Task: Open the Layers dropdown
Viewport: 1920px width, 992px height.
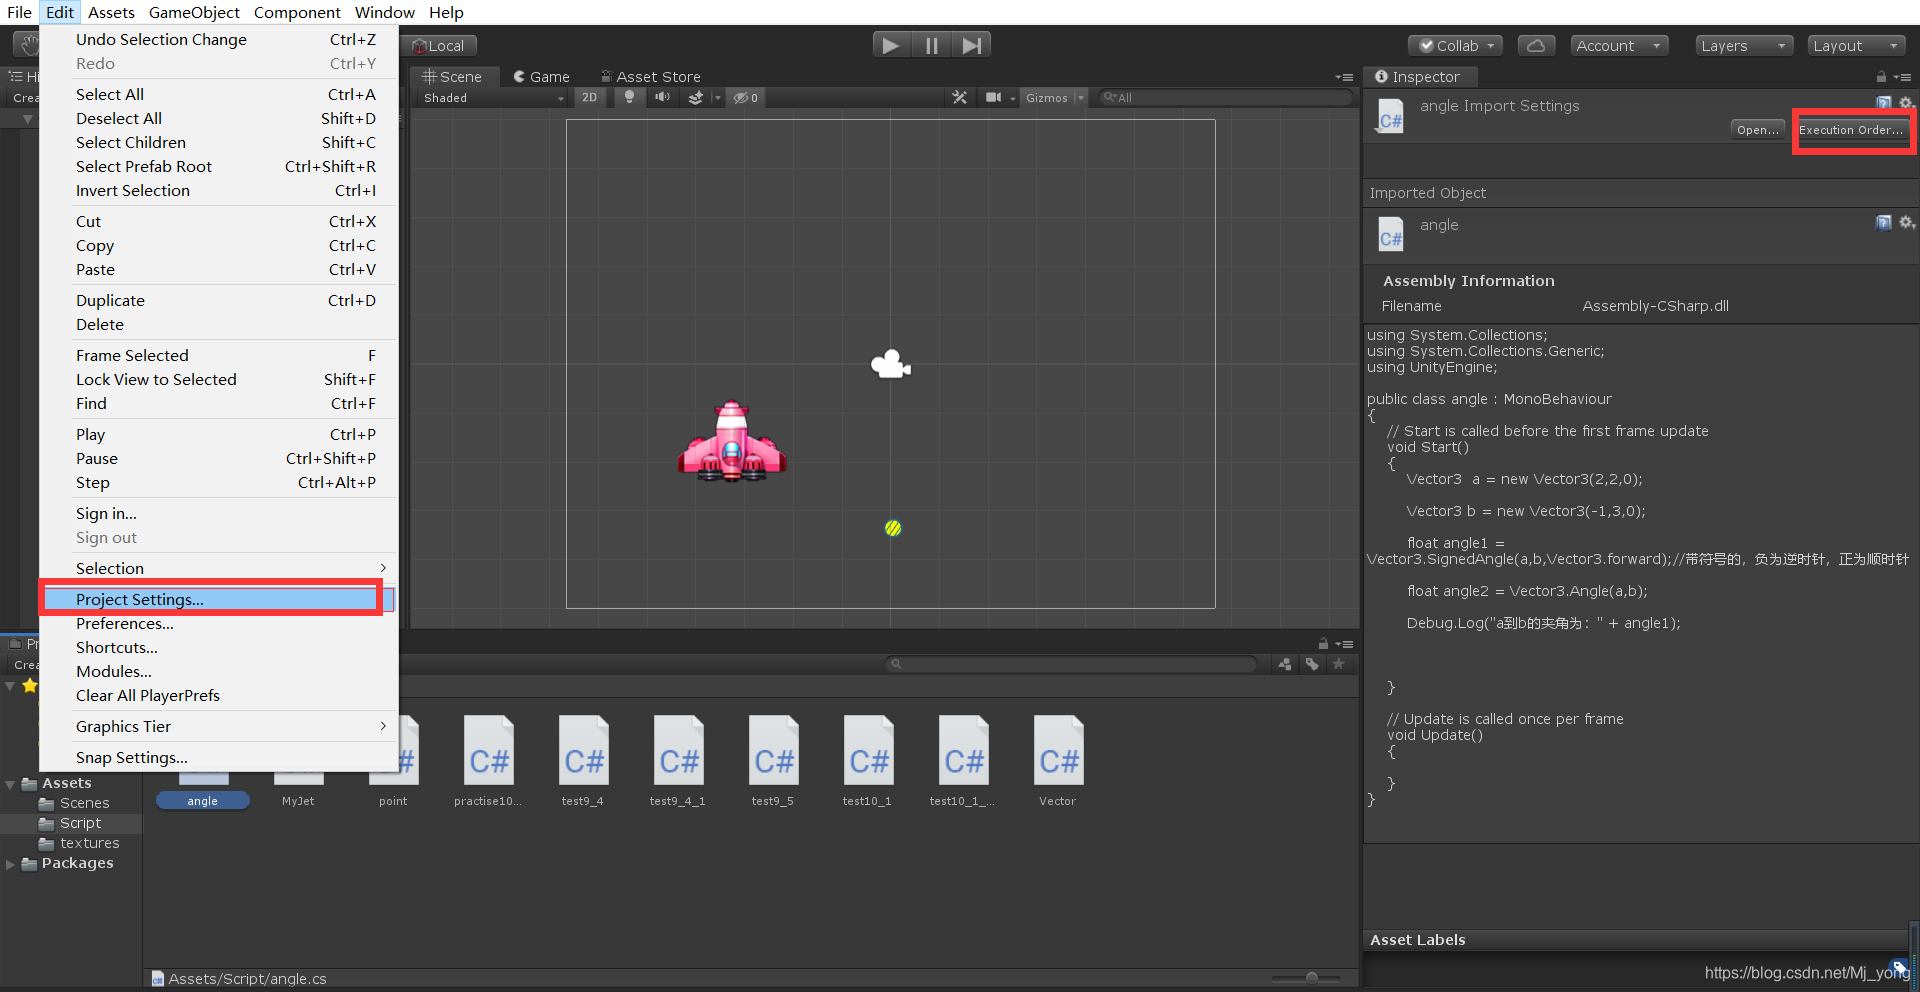Action: [x=1744, y=45]
